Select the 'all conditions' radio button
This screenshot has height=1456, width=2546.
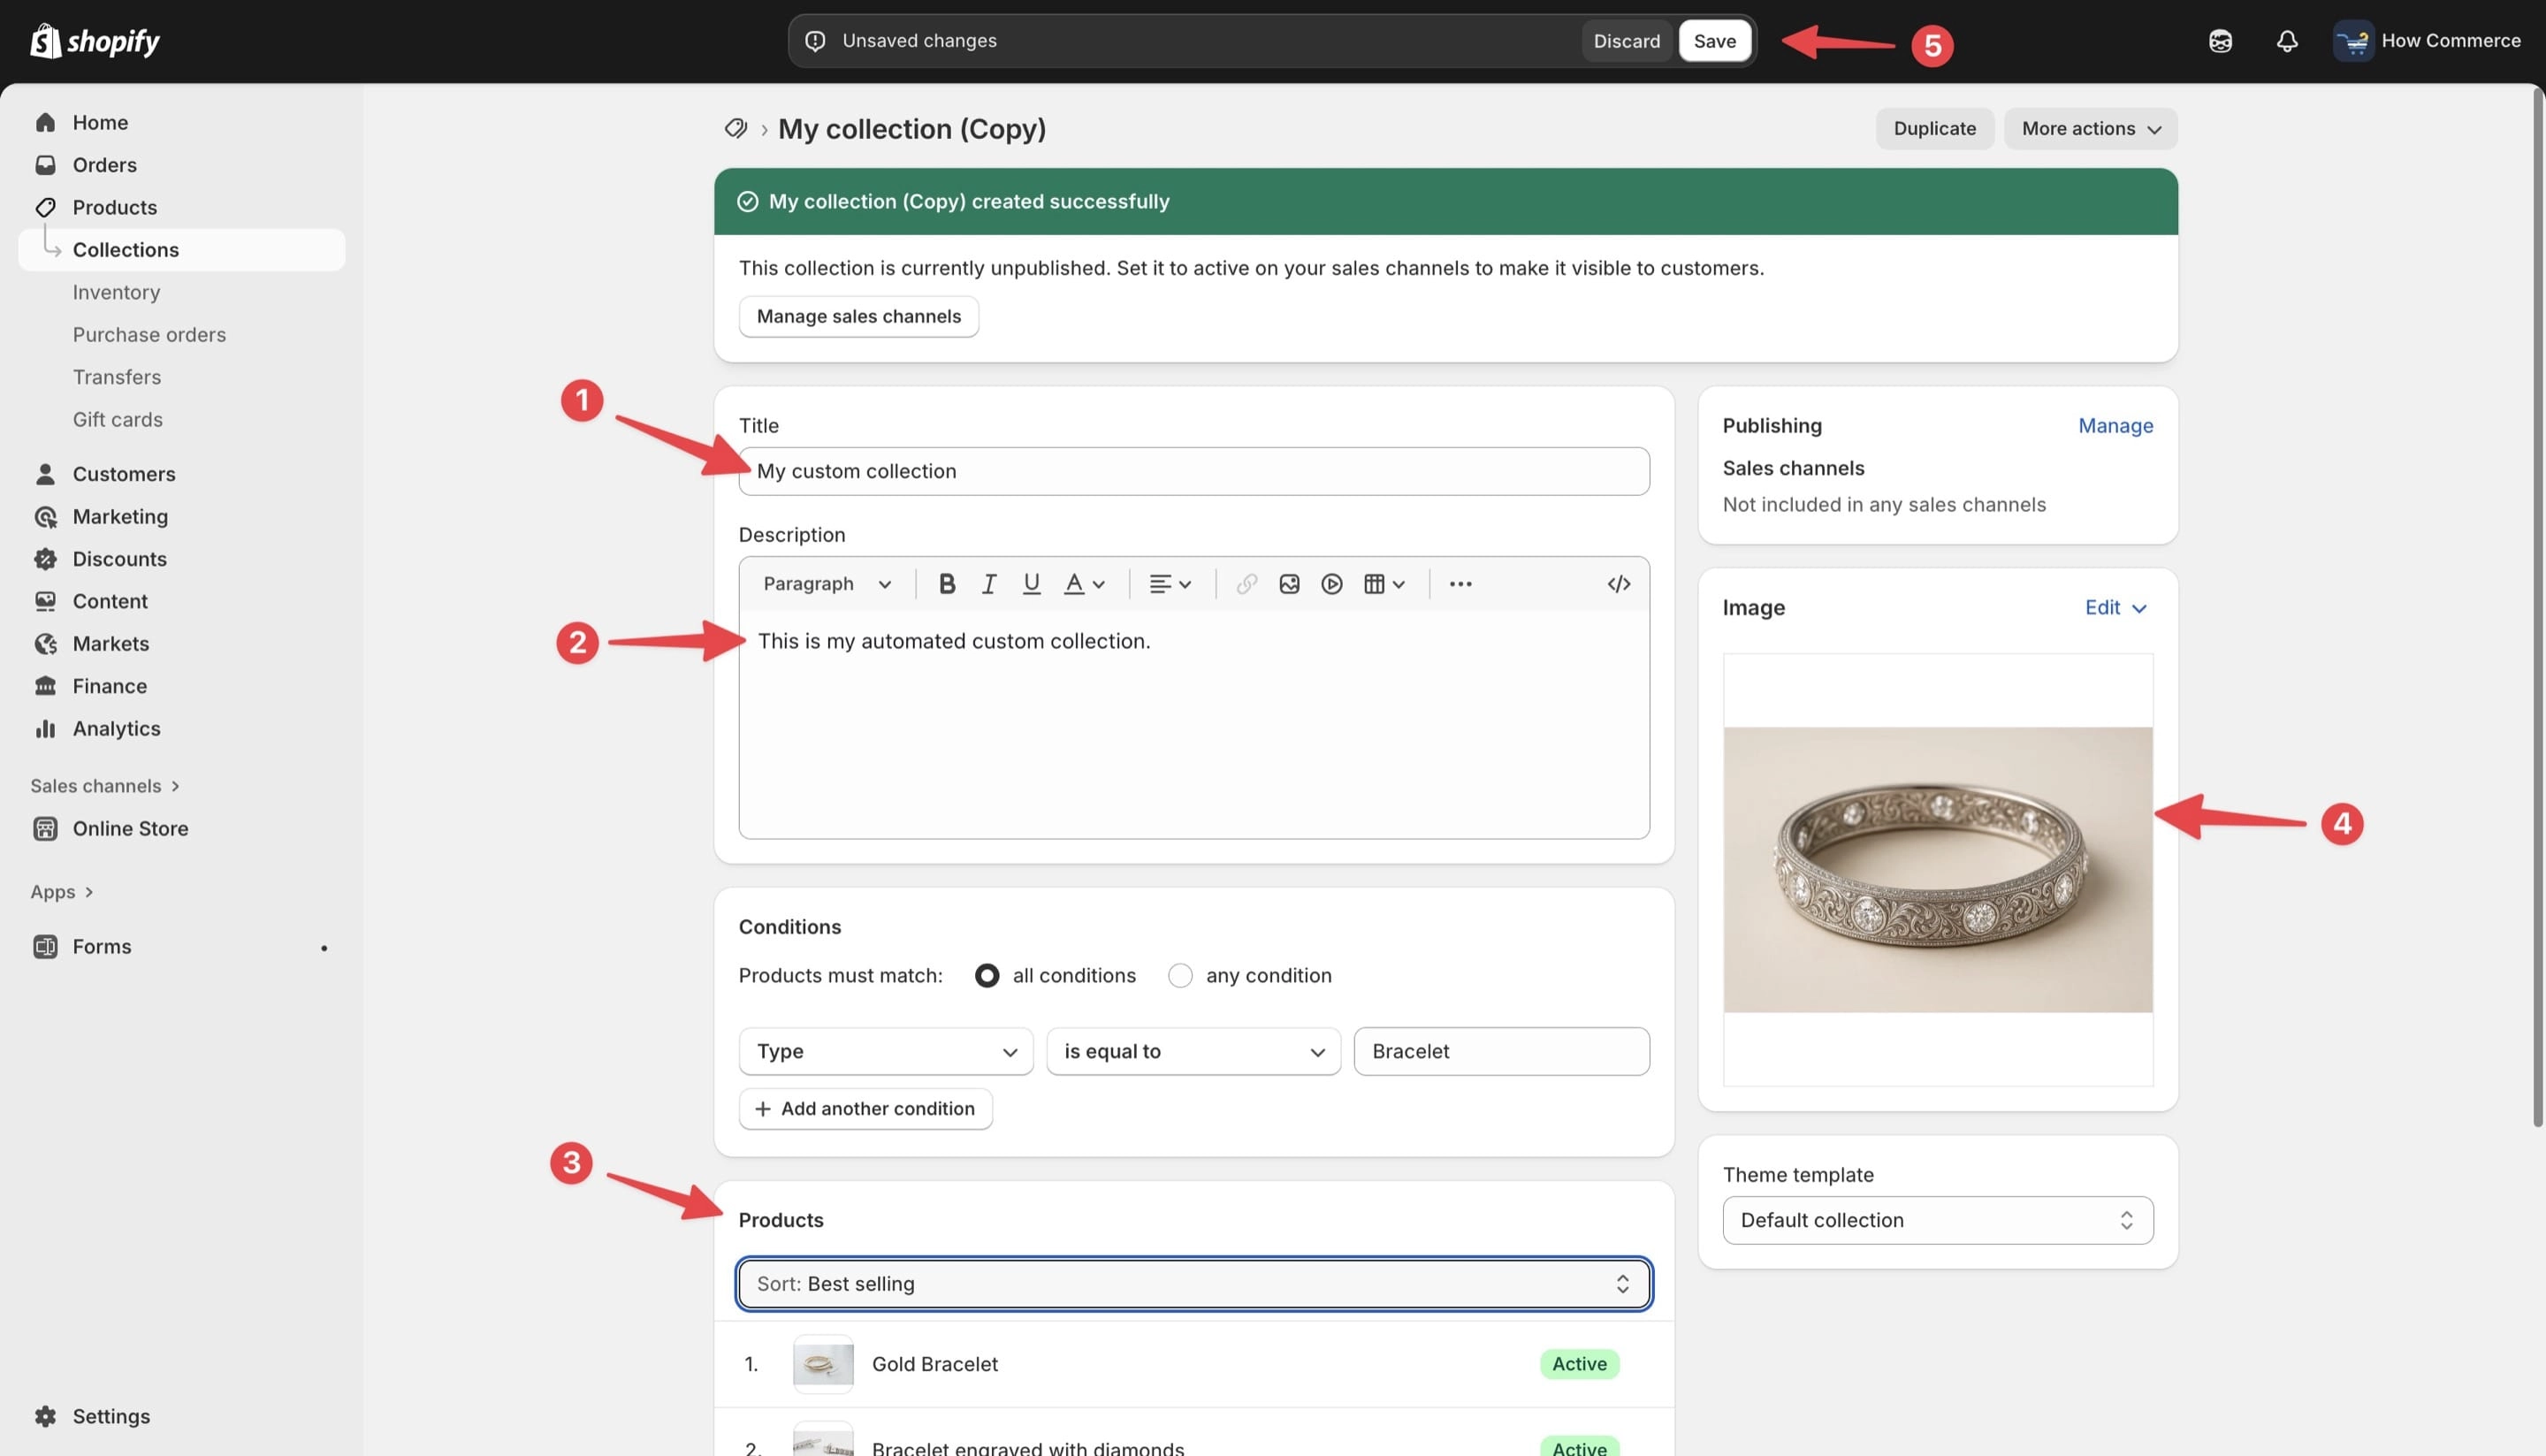(987, 975)
